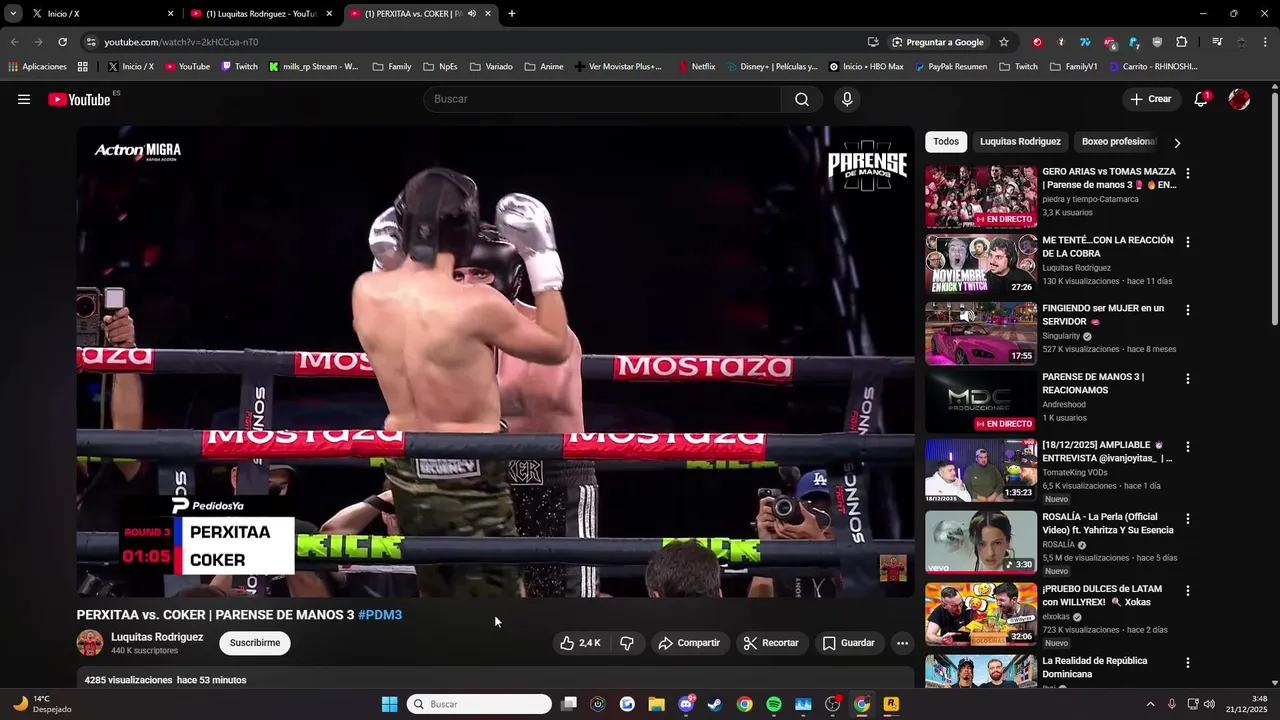The height and width of the screenshot is (720, 1280).
Task: Open Chrome three-dot menu
Action: pyautogui.click(x=1265, y=42)
